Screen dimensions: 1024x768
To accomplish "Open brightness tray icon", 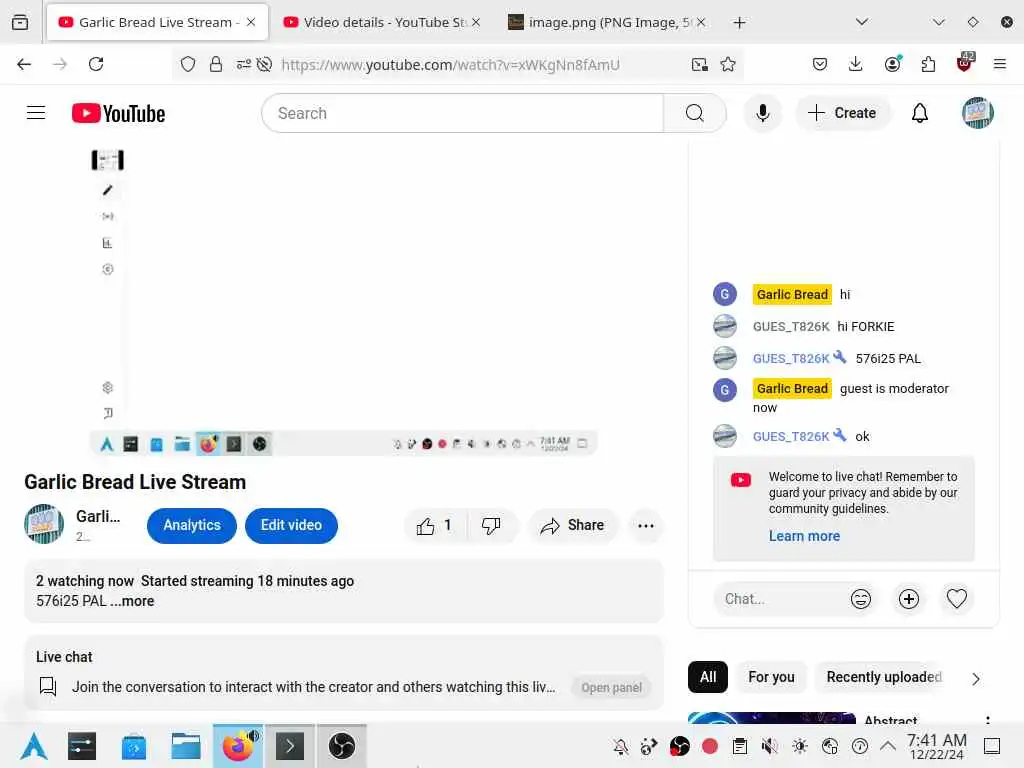I will coord(800,746).
